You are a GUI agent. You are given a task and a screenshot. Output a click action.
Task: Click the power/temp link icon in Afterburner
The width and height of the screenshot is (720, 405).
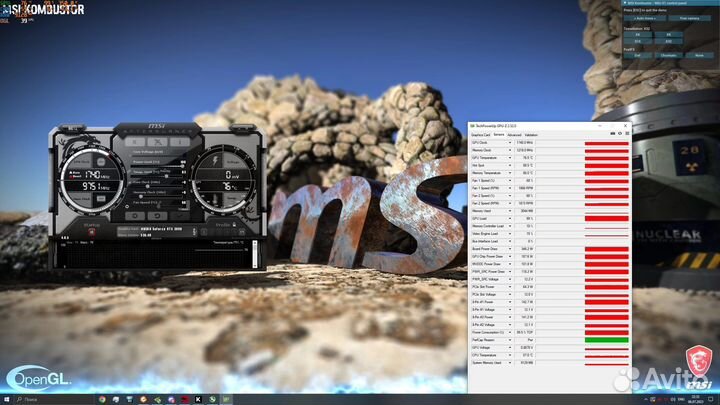click(x=130, y=172)
